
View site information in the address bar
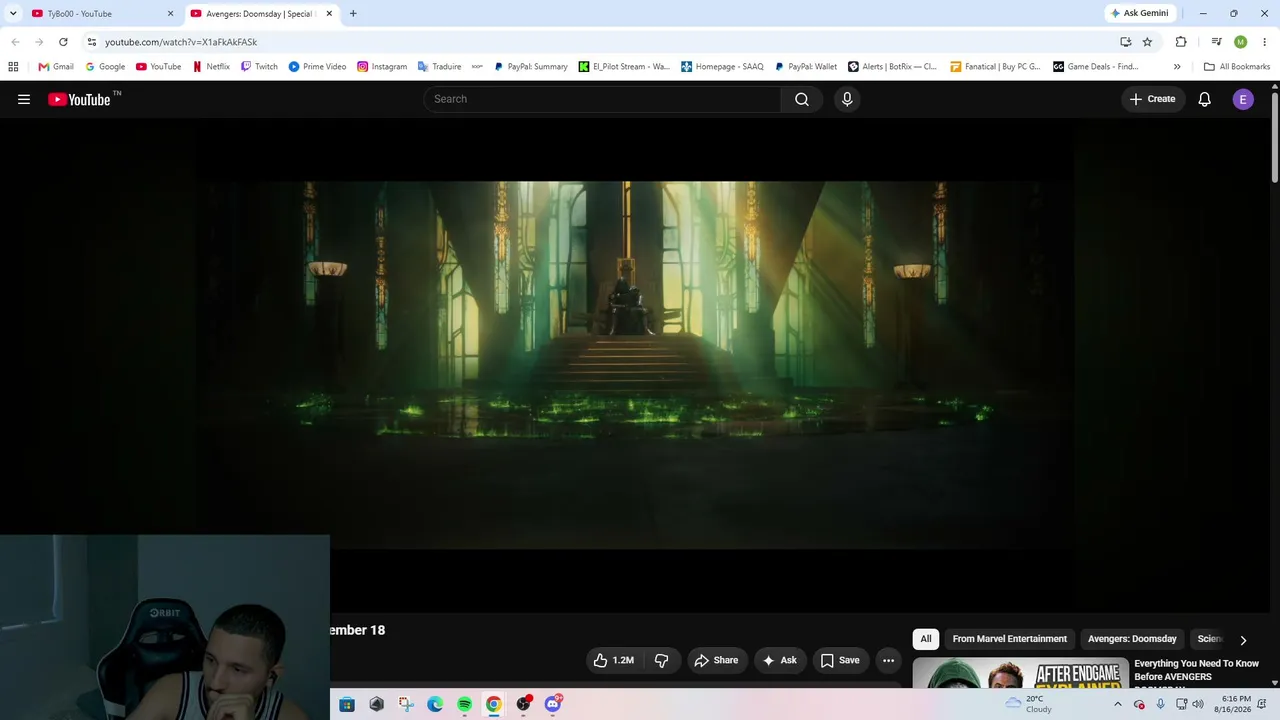tap(92, 42)
